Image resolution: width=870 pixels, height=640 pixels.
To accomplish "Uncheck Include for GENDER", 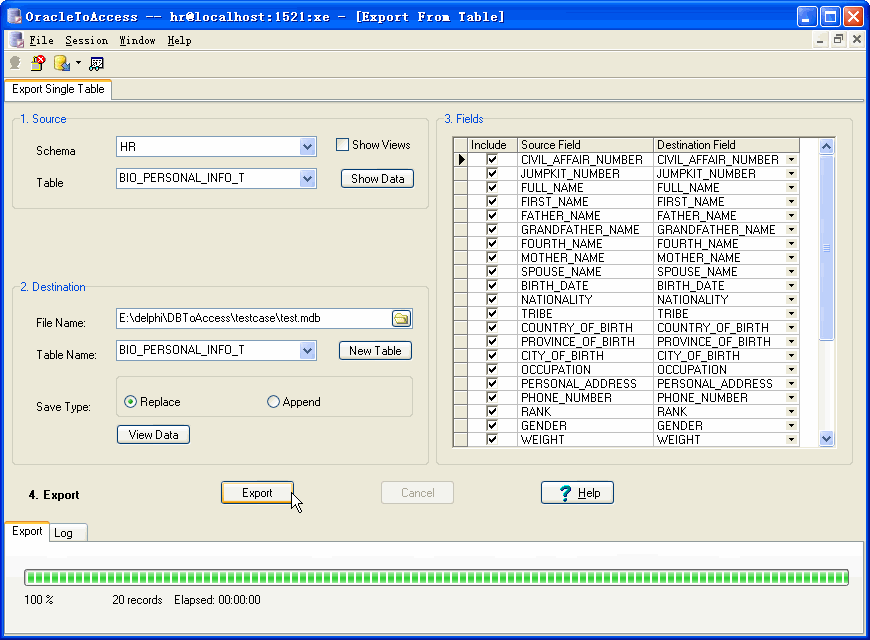I will tap(492, 426).
